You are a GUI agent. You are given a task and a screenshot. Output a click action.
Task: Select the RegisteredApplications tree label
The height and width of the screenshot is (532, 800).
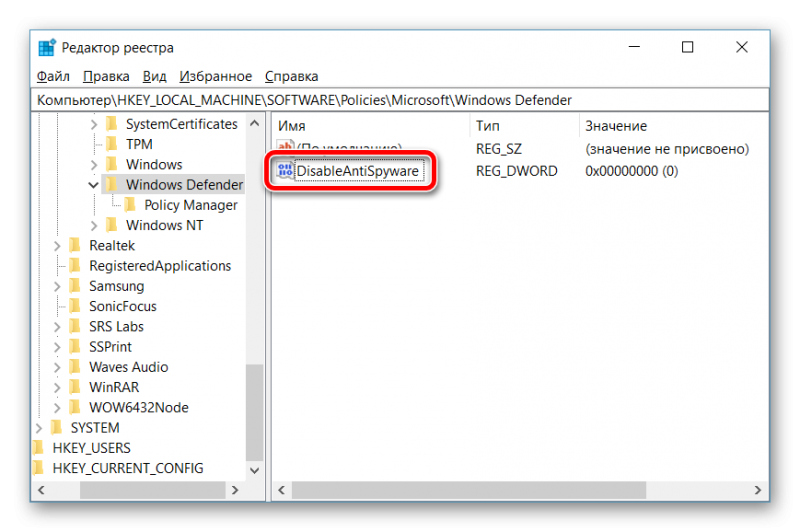click(160, 266)
